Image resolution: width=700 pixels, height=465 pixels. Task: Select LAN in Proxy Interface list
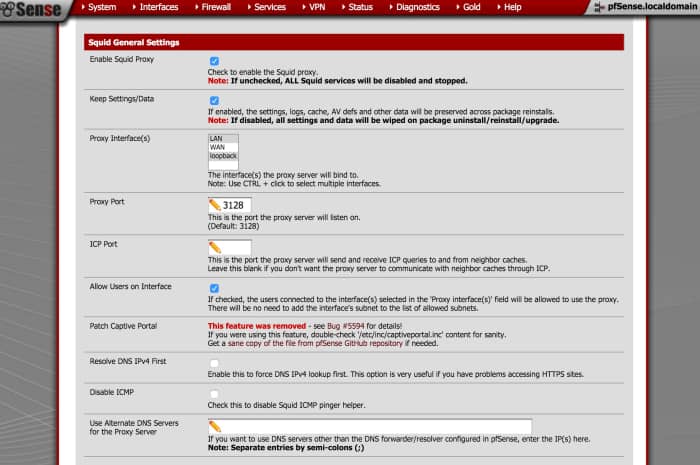pyautogui.click(x=223, y=139)
